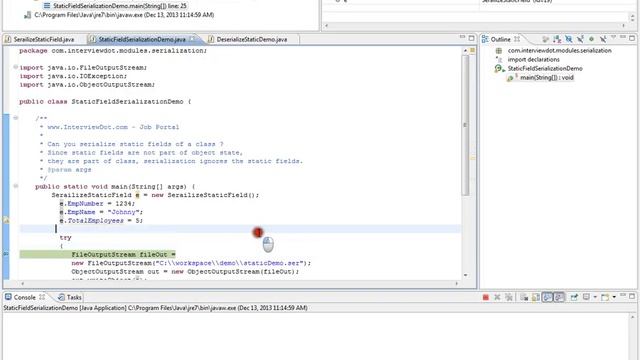Click Remove All Terminated Launches icon
640x360 pixels.
point(509,298)
